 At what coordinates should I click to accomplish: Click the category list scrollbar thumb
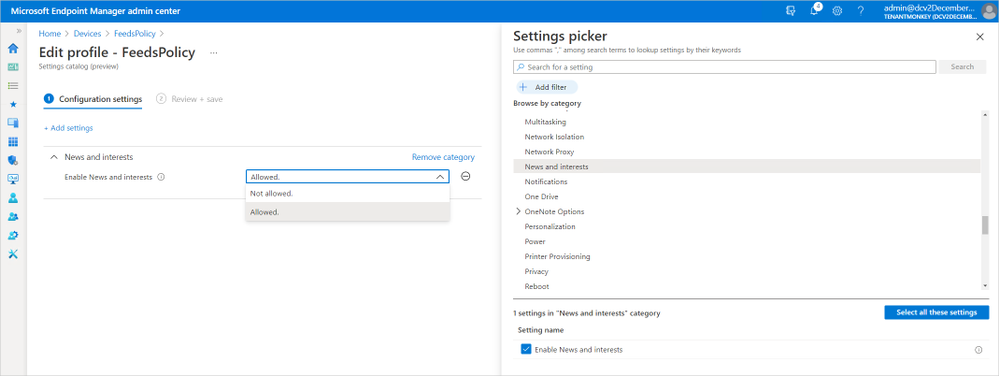click(x=985, y=225)
